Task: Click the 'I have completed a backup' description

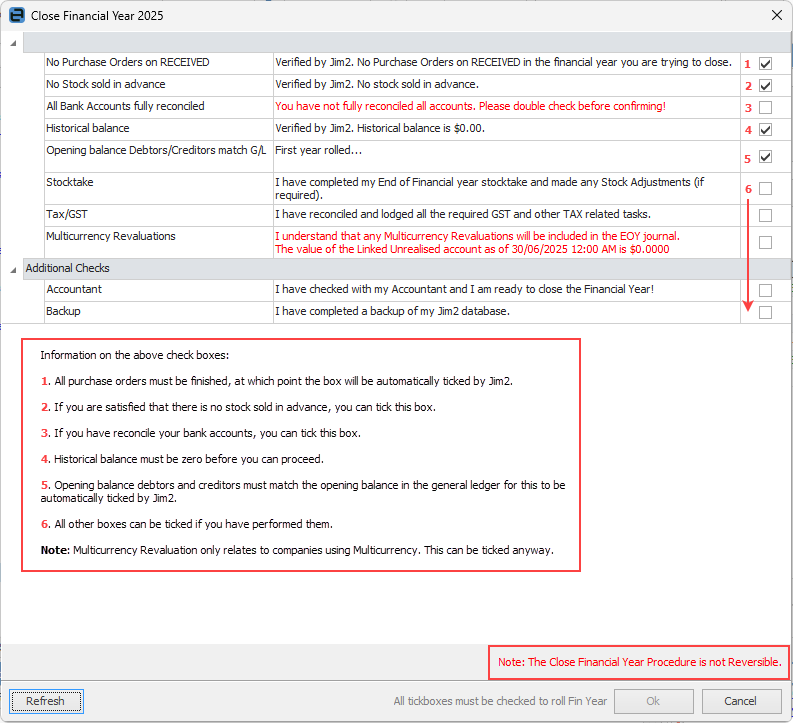Action: click(392, 311)
